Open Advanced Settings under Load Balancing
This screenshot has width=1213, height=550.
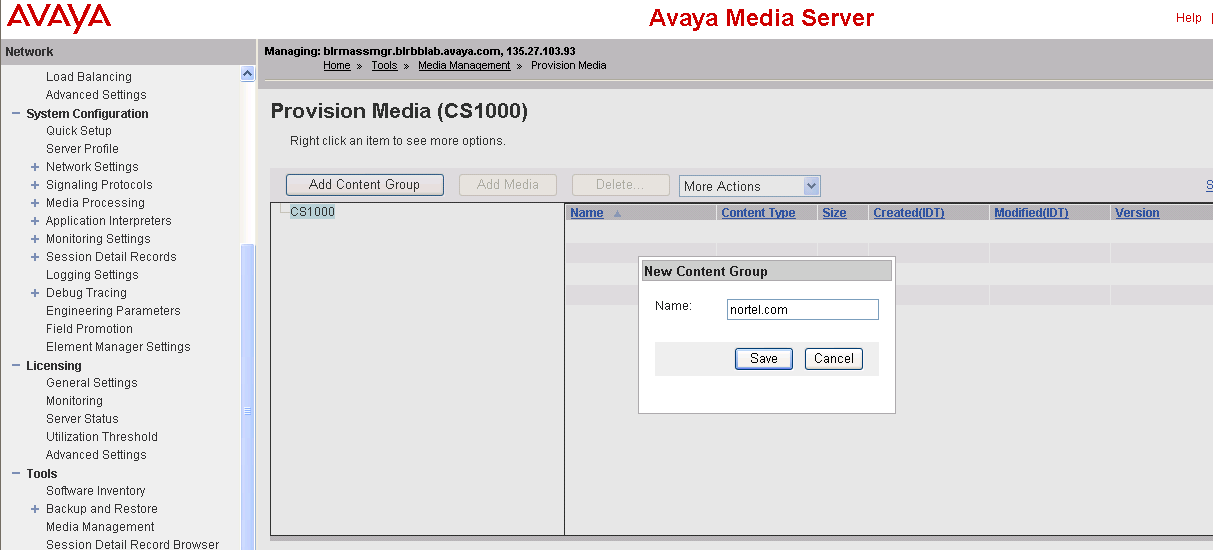[96, 95]
